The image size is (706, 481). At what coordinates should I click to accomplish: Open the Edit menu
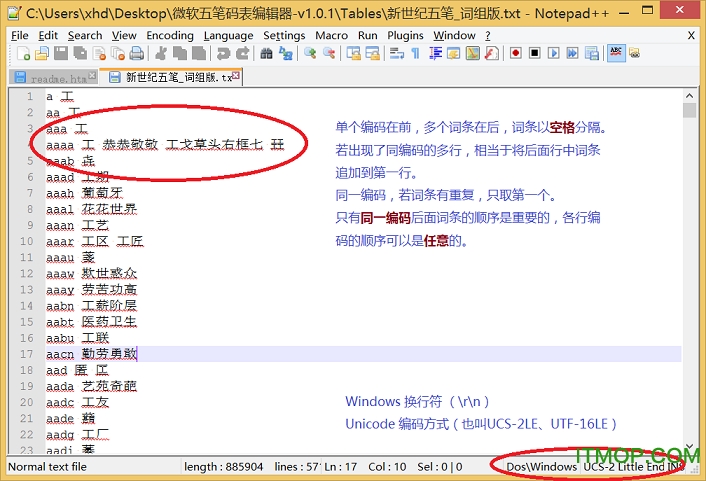[48, 35]
